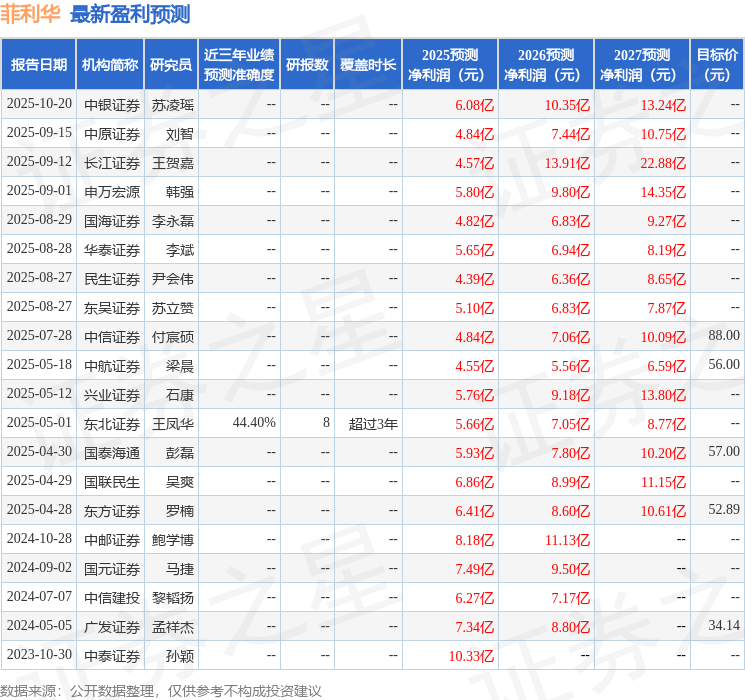Click the 机构简称 column header

point(110,65)
